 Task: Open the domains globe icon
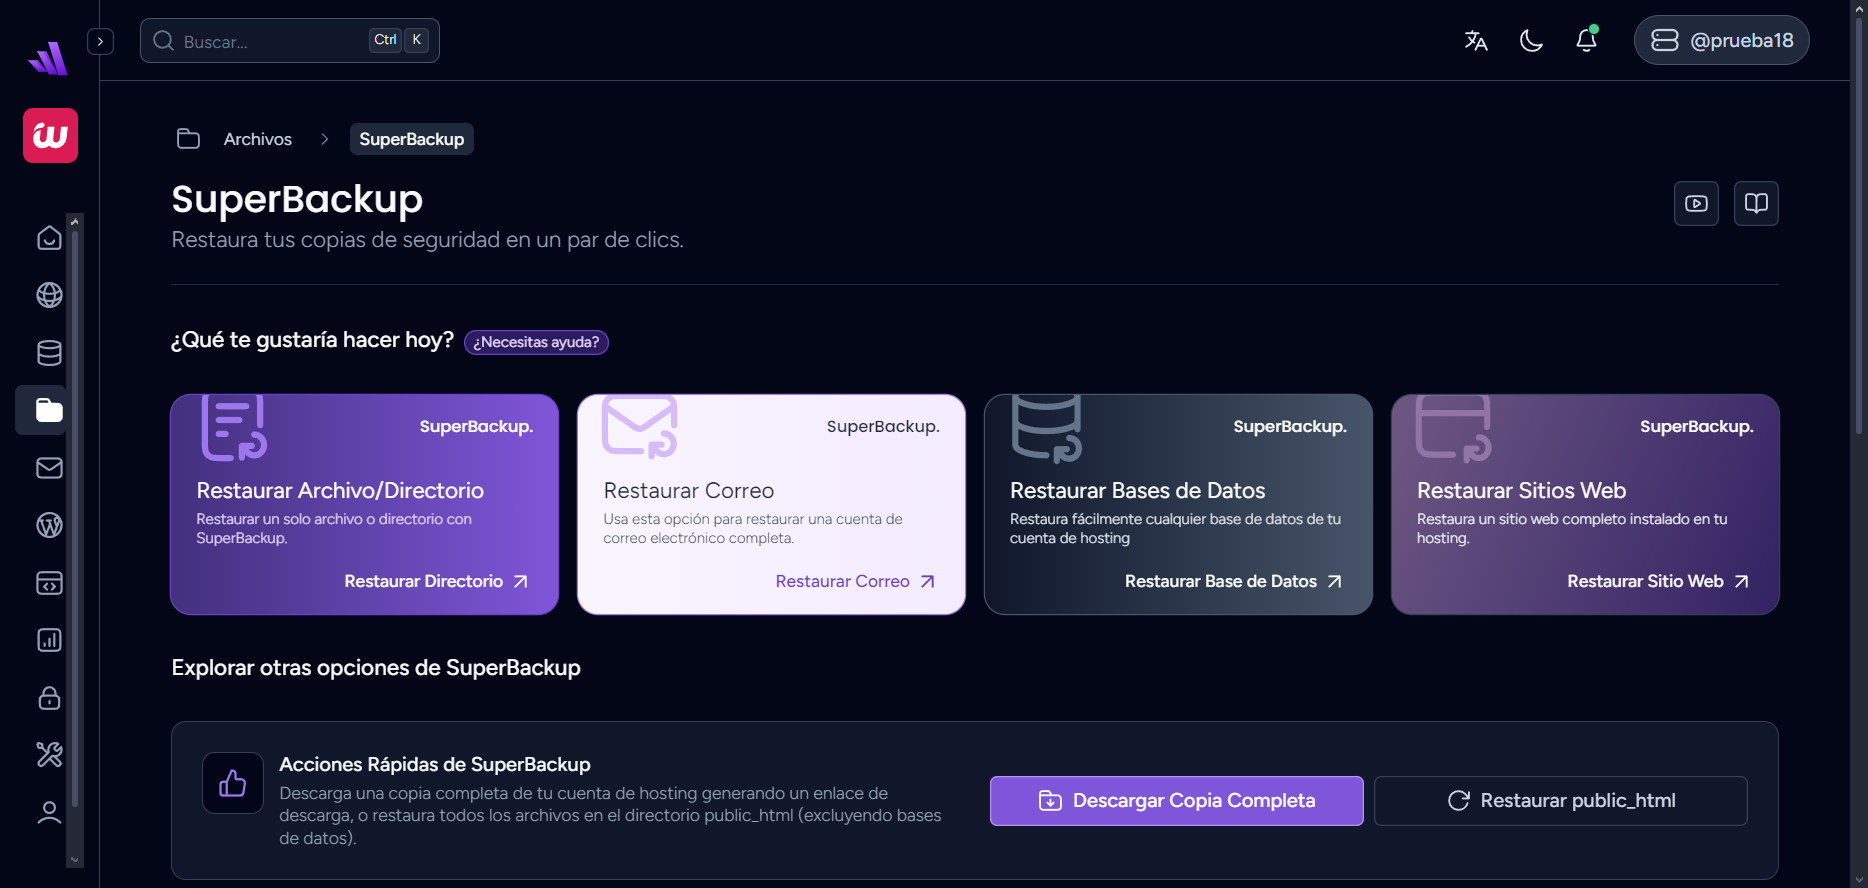coord(49,295)
